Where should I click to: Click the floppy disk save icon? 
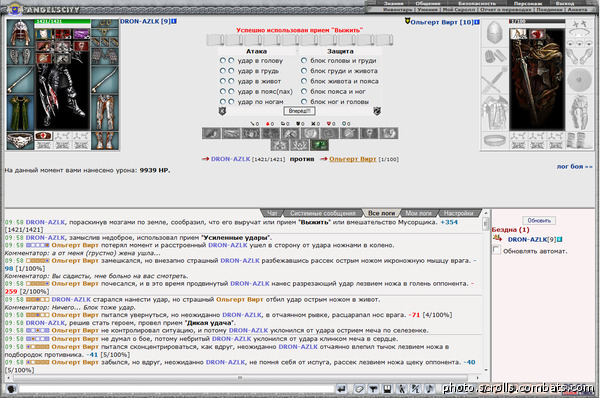tap(387, 389)
